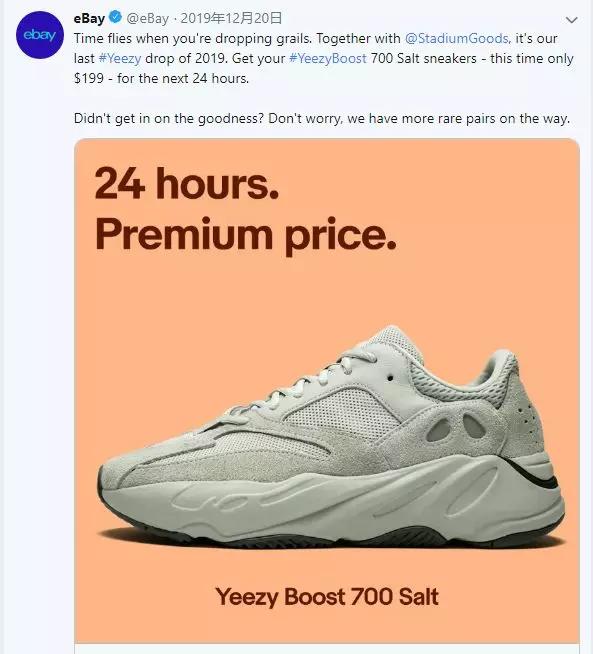Open the #YeezyBoost hashtag
The height and width of the screenshot is (654, 593).
(328, 58)
